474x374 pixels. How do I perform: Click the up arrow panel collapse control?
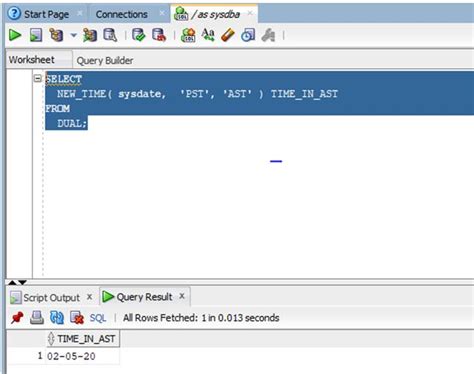tap(12, 282)
